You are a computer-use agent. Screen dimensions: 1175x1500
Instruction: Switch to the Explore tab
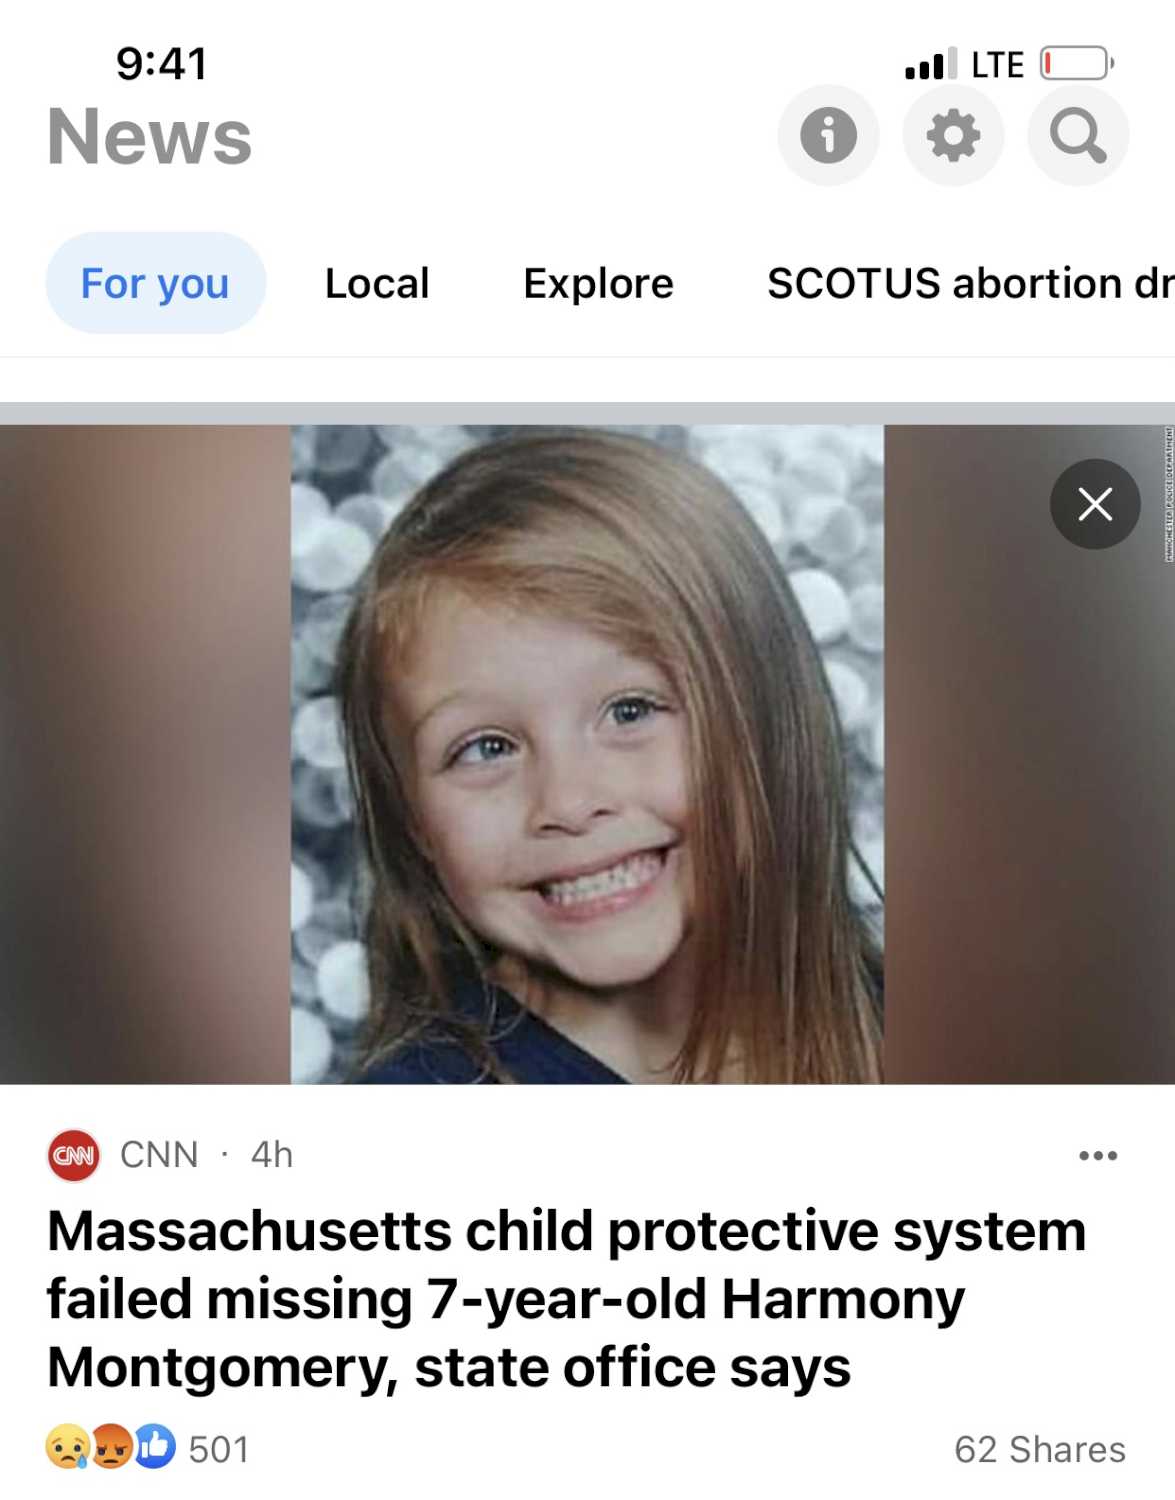coord(598,283)
